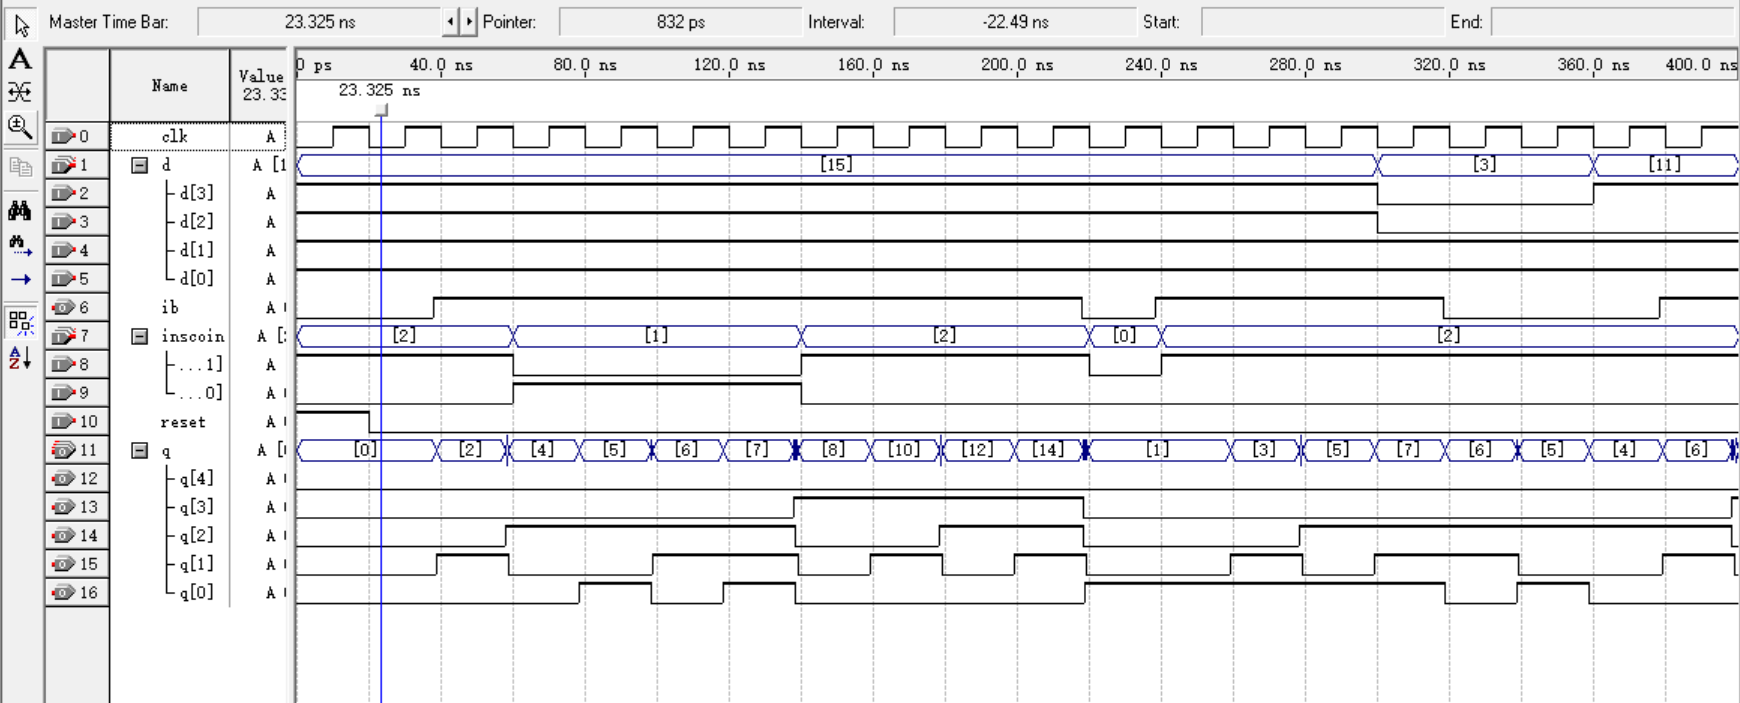Choose the Waveform Editing tool
This screenshot has width=1740, height=703.
tap(20, 92)
